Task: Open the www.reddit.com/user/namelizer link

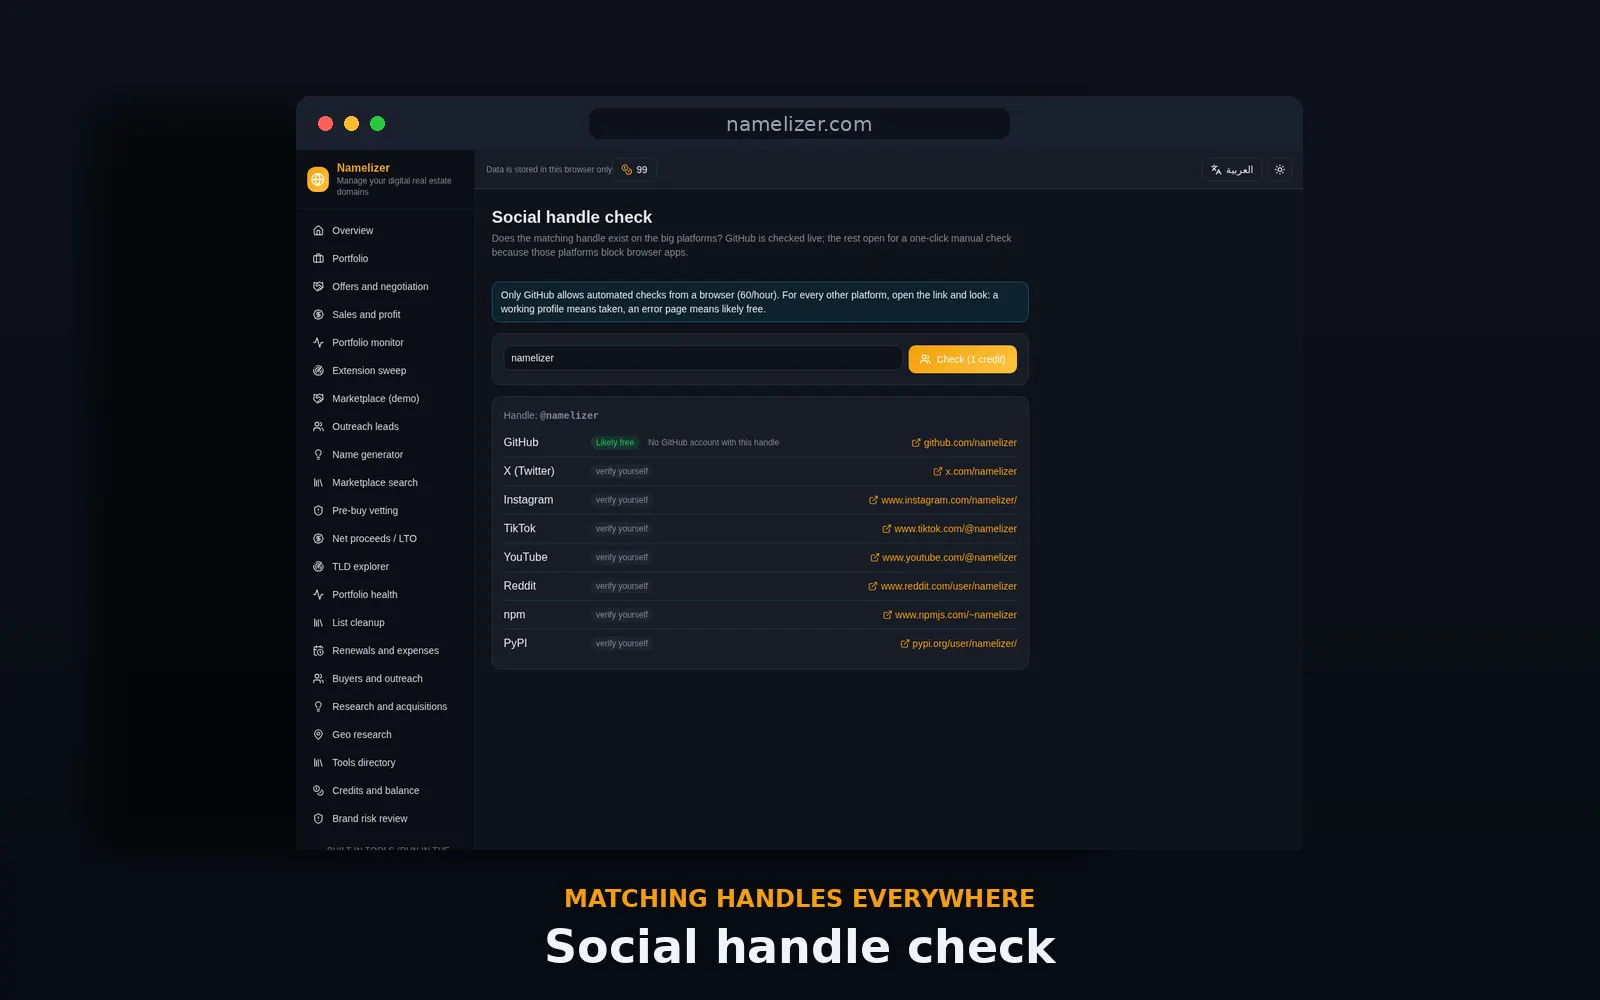Action: [x=942, y=587]
